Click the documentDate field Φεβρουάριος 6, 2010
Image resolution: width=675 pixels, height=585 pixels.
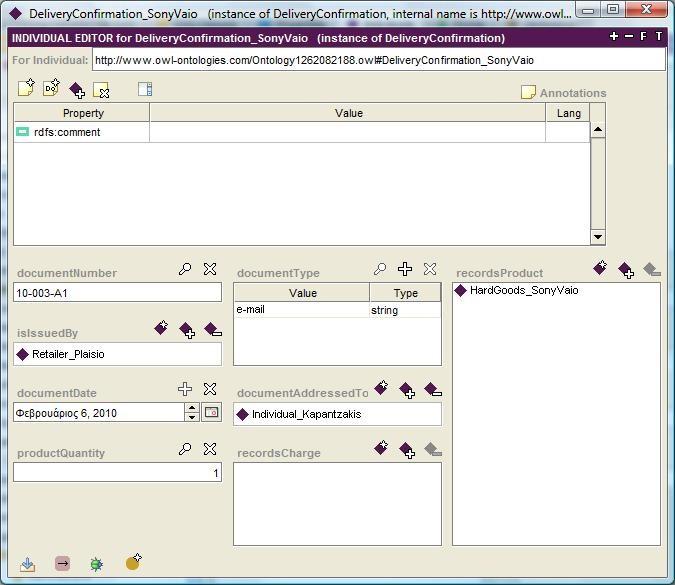(x=99, y=413)
